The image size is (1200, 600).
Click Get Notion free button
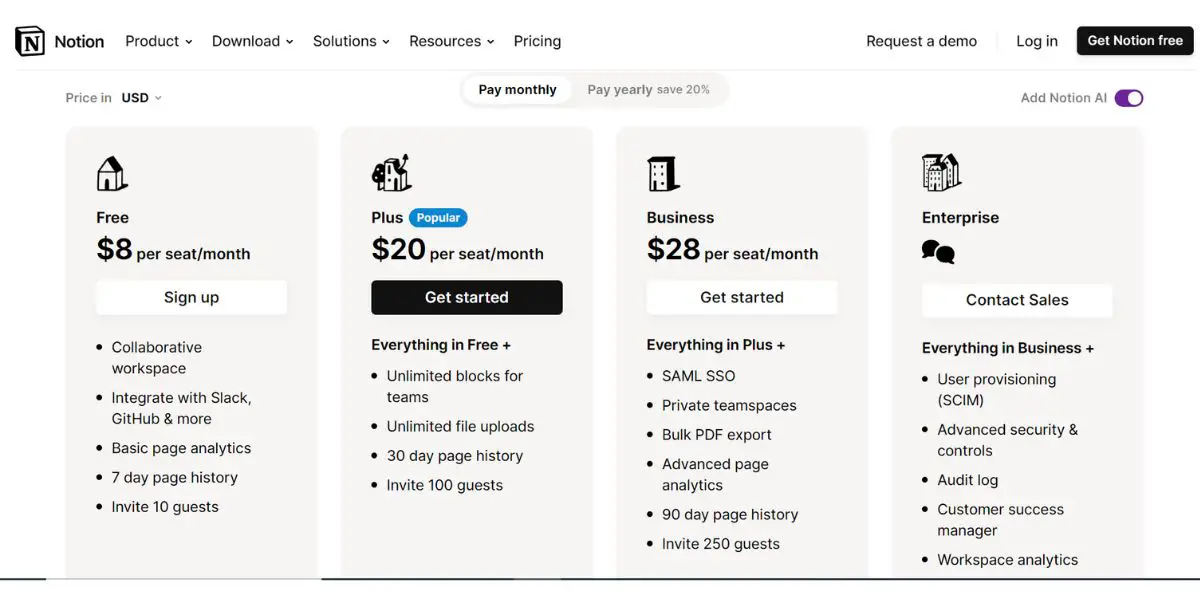[1135, 41]
